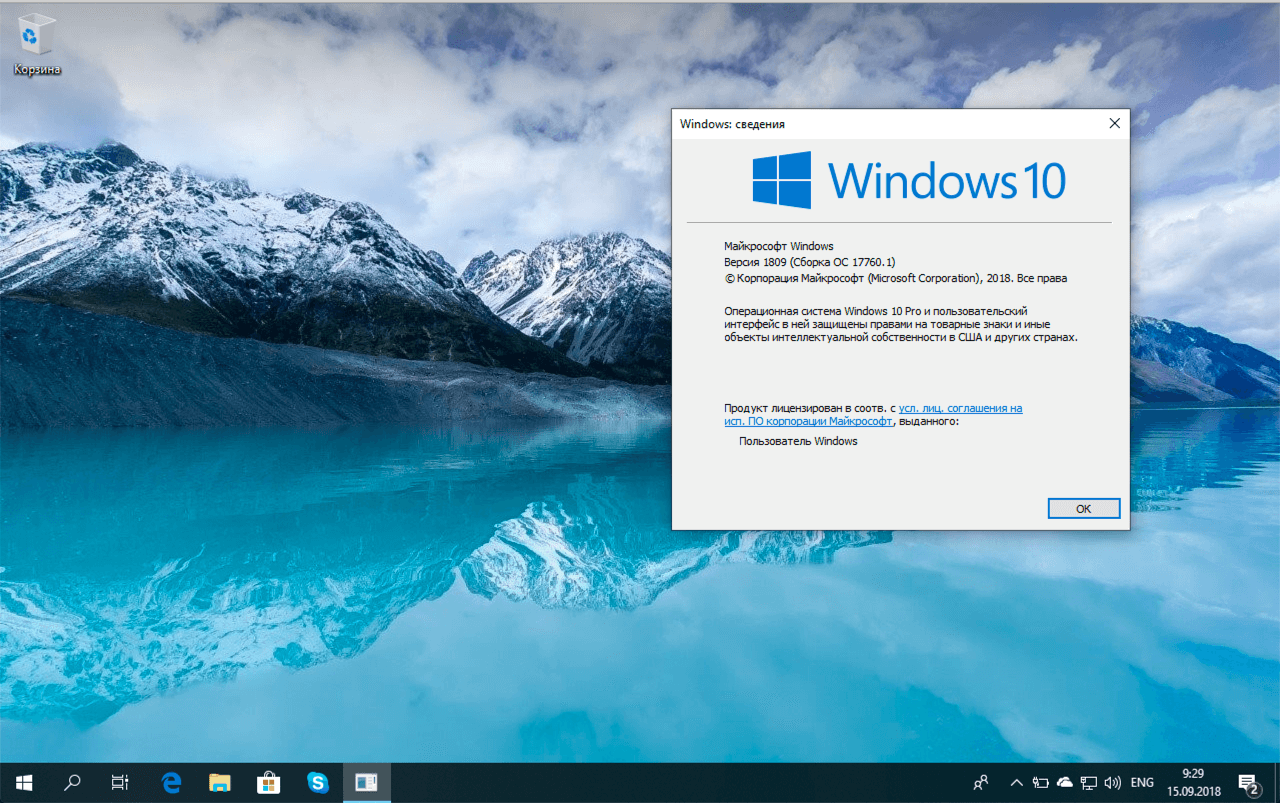This screenshot has height=803, width=1280.
Task: Open the Start menu
Action: click(24, 782)
